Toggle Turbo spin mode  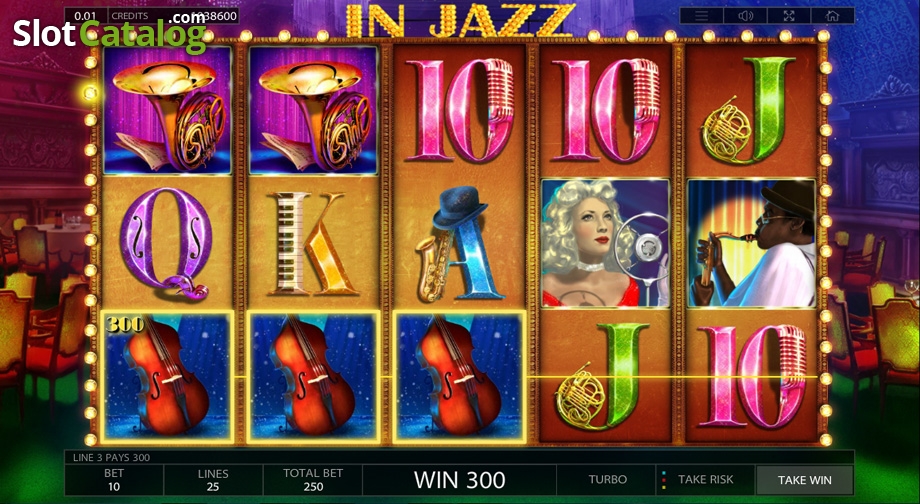[x=607, y=479]
